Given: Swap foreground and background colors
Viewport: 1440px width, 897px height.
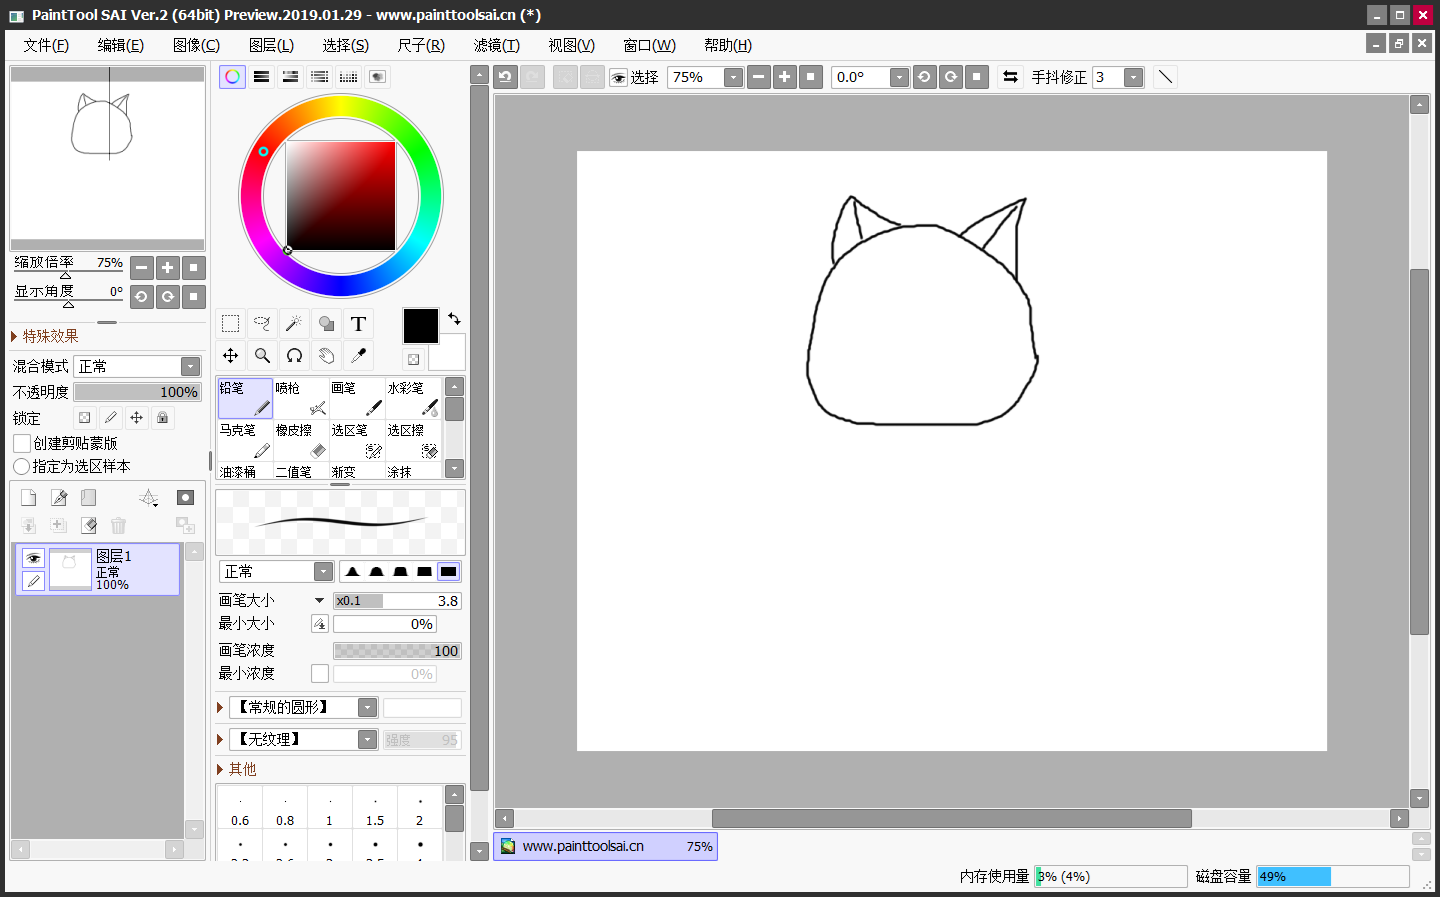Looking at the screenshot, I should [454, 319].
